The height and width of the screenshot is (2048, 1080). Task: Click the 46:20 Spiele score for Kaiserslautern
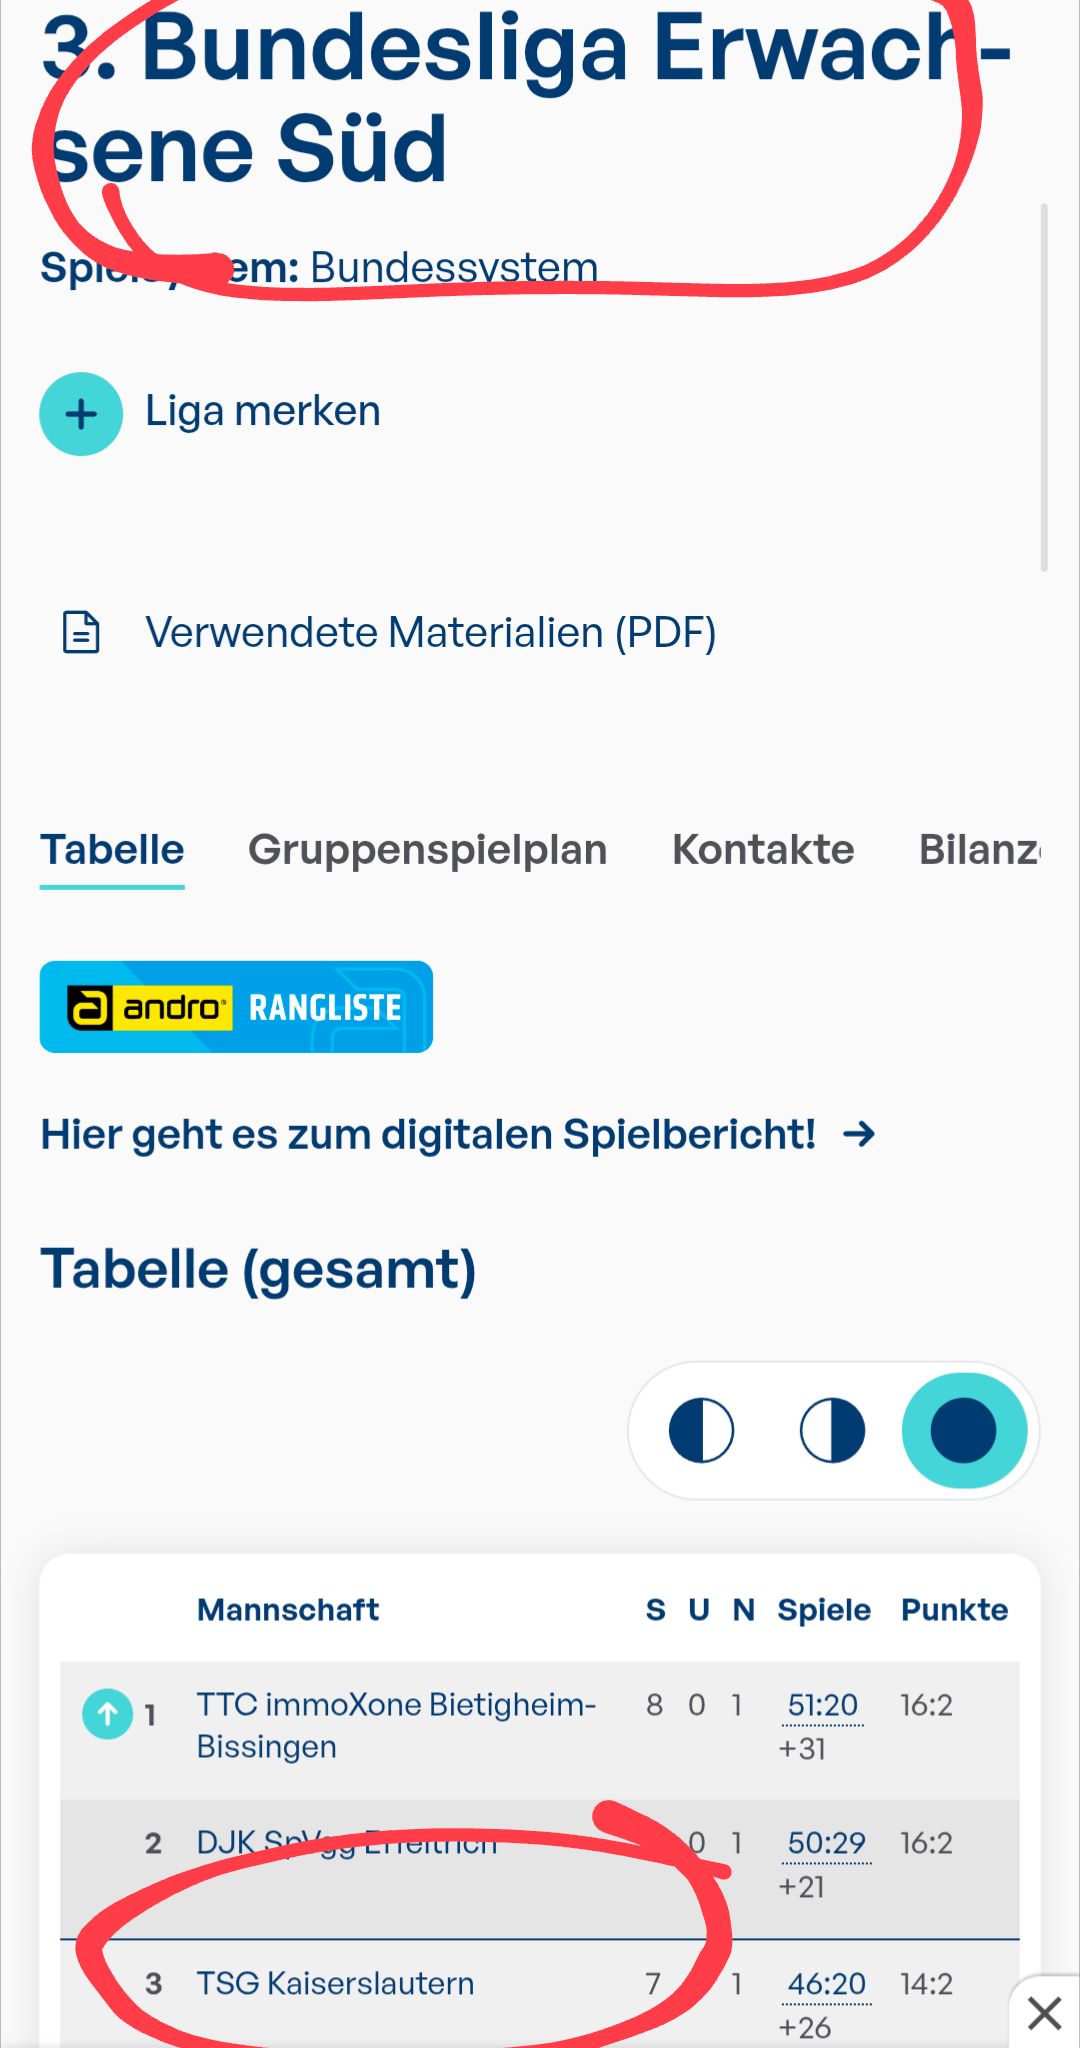click(x=826, y=1984)
